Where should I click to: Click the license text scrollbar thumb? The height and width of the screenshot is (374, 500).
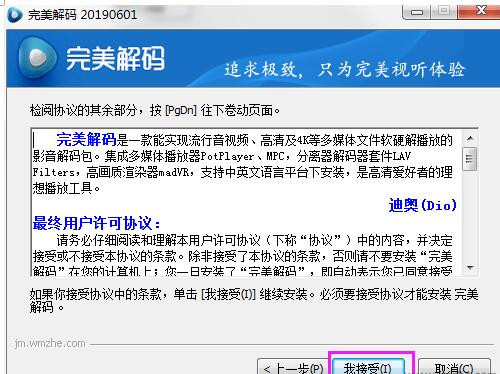click(x=470, y=159)
